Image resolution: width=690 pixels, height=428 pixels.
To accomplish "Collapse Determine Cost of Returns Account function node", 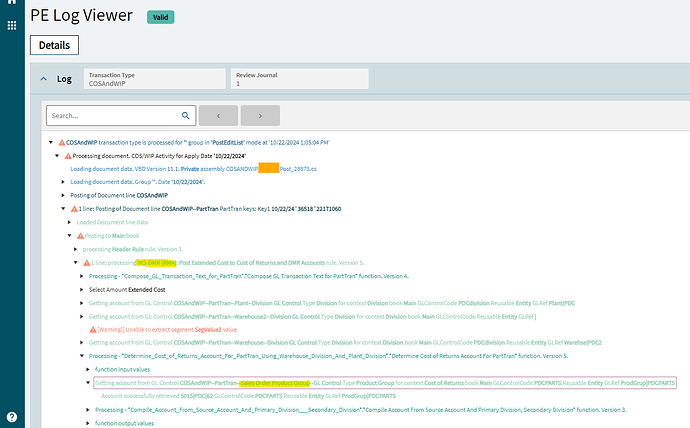I will click(81, 356).
